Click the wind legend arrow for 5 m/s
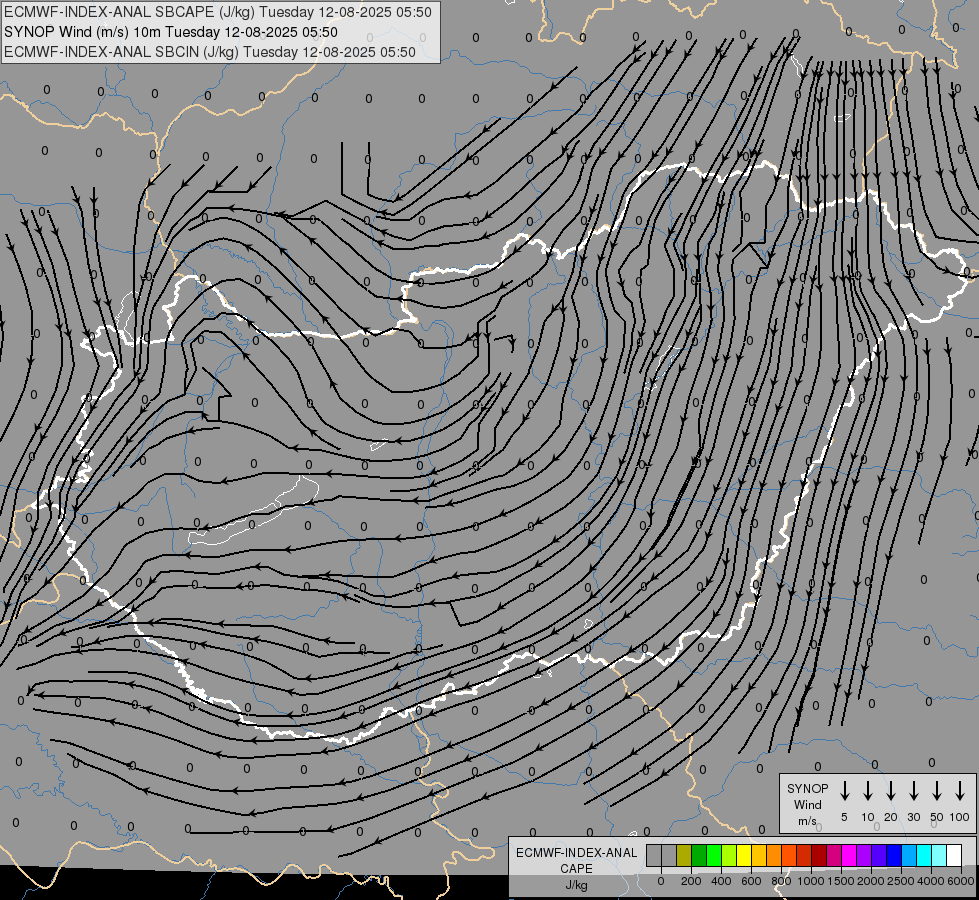 coord(844,790)
